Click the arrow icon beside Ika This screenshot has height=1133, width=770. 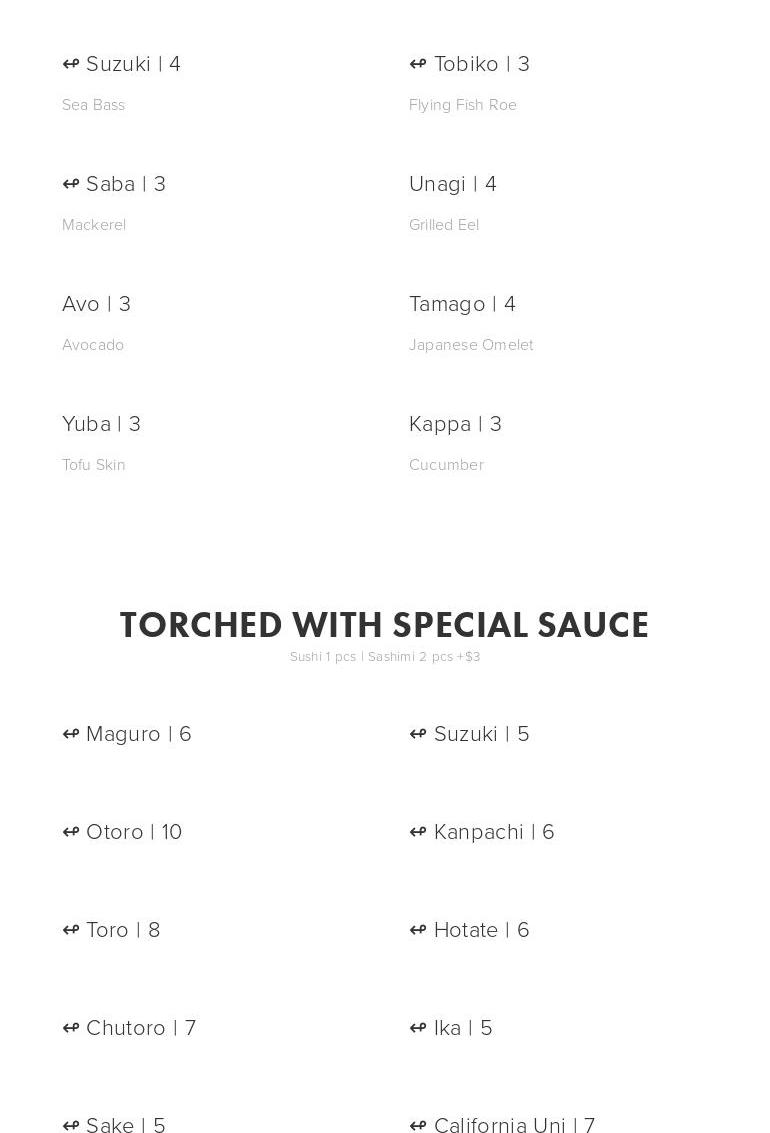[418, 1028]
